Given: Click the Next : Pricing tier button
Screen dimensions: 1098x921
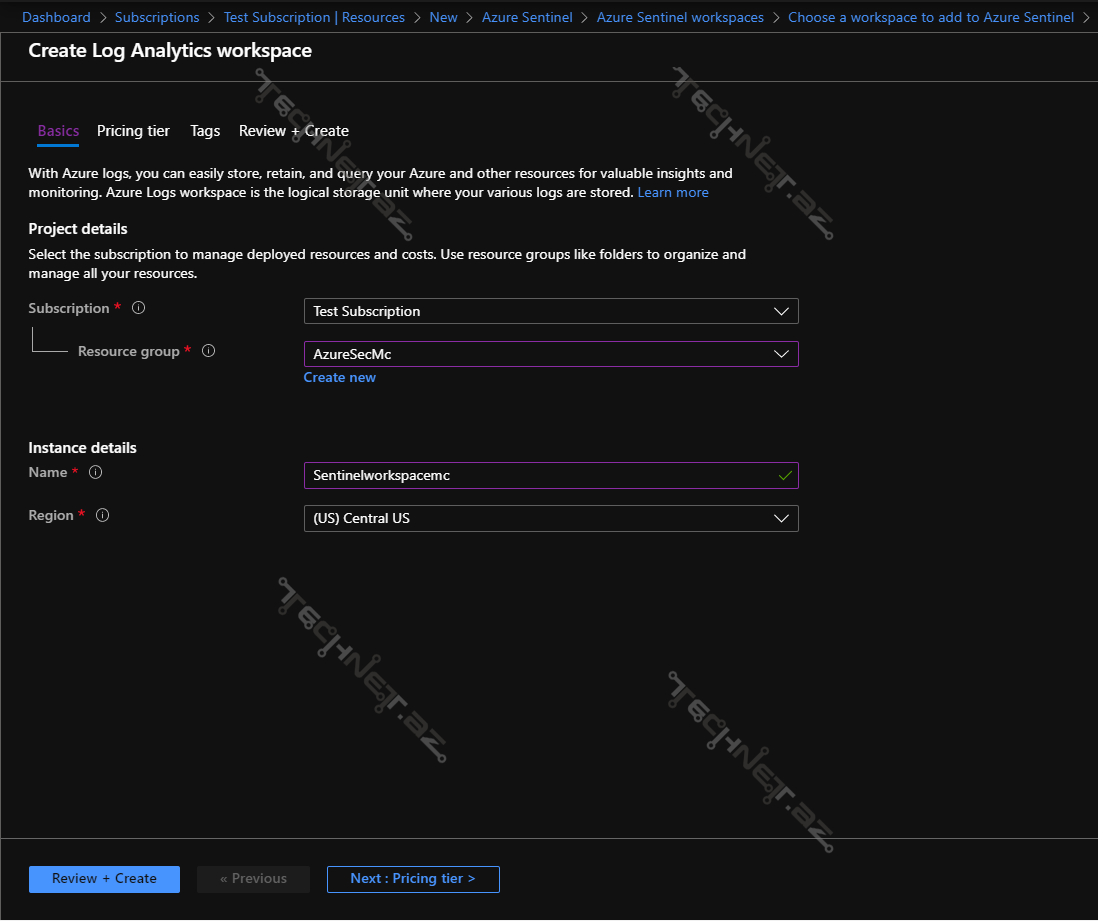Looking at the screenshot, I should (412, 879).
